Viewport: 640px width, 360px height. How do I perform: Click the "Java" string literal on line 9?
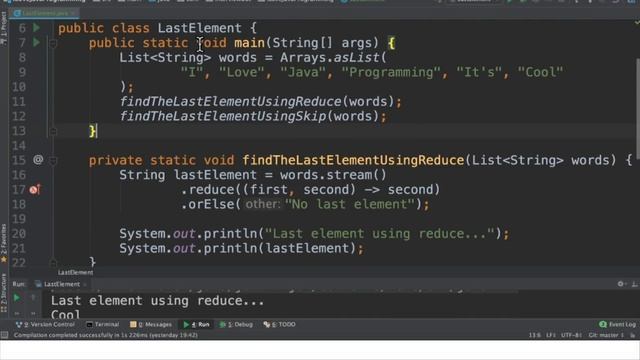click(x=303, y=72)
